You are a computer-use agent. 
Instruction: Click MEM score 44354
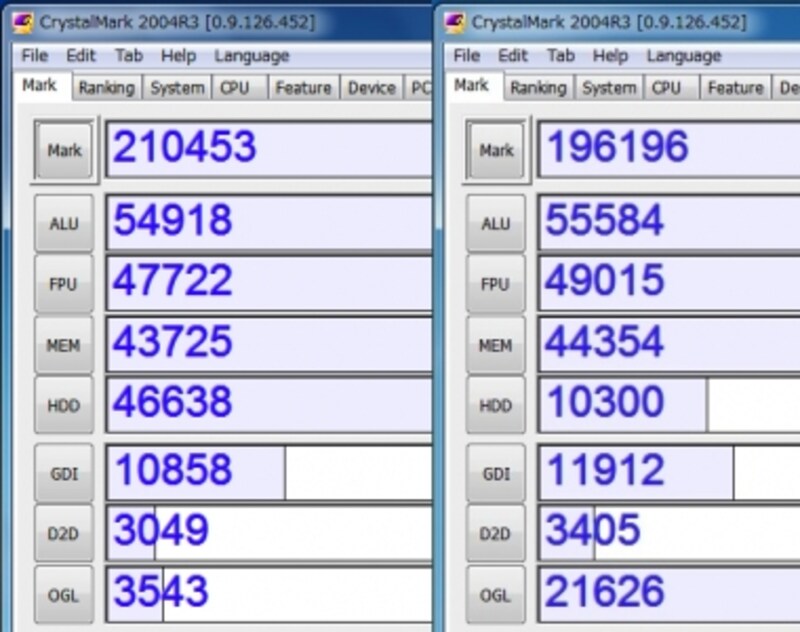click(669, 344)
